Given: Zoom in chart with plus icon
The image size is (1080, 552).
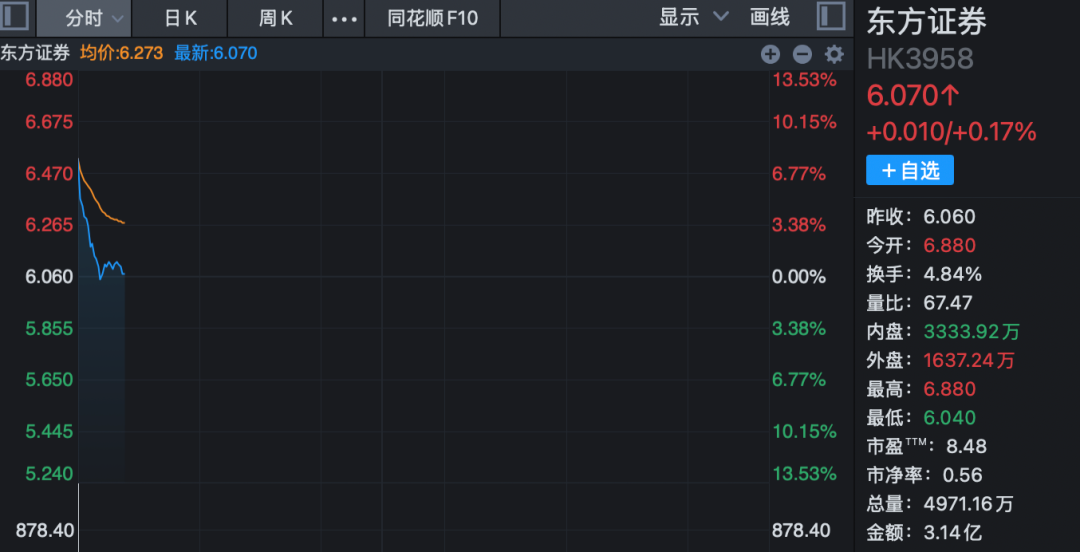Looking at the screenshot, I should click(769, 54).
